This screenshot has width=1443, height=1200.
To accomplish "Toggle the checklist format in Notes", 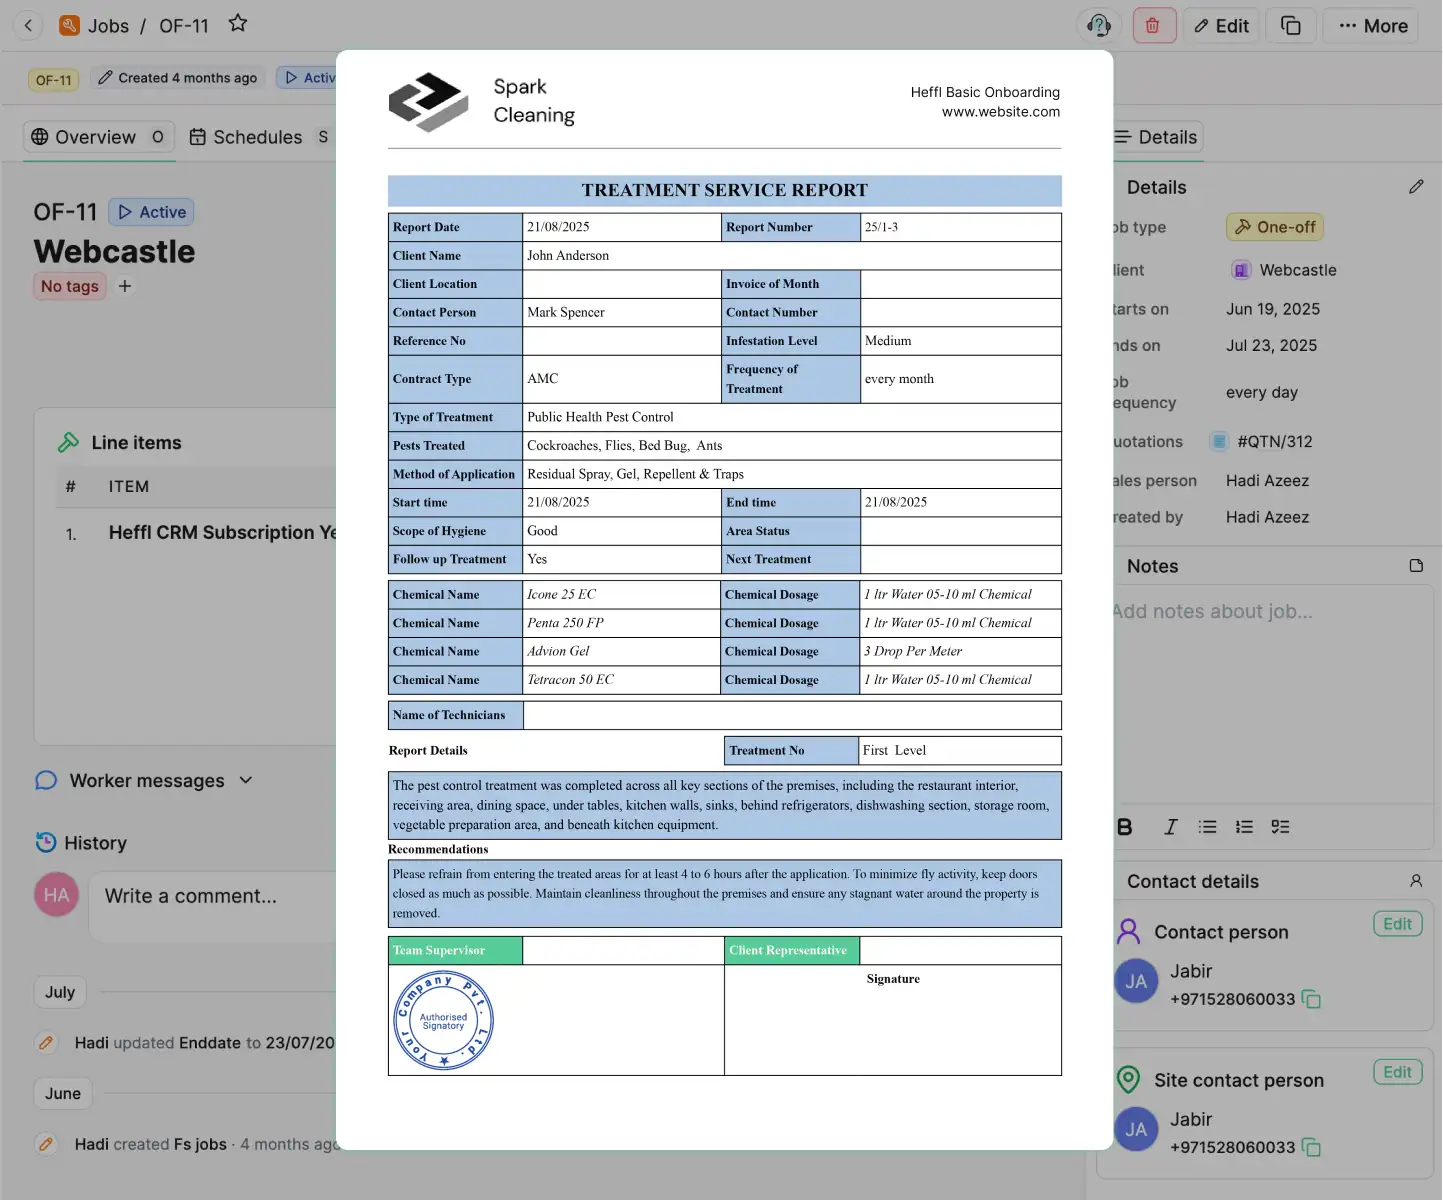I will pos(1280,827).
